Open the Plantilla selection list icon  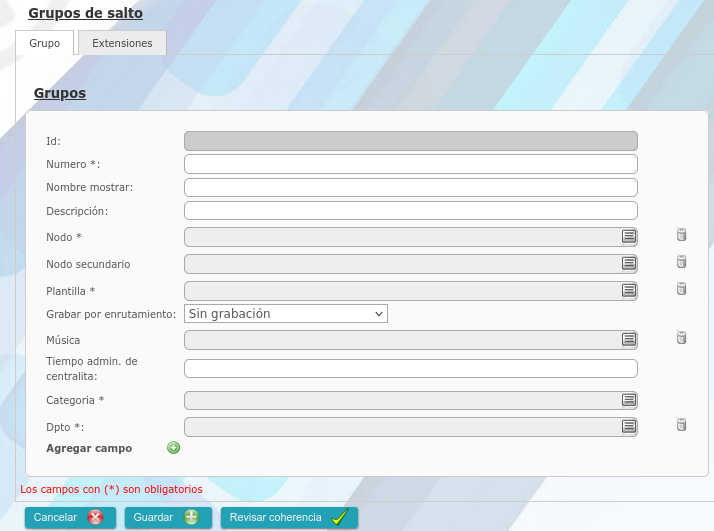pyautogui.click(x=629, y=290)
